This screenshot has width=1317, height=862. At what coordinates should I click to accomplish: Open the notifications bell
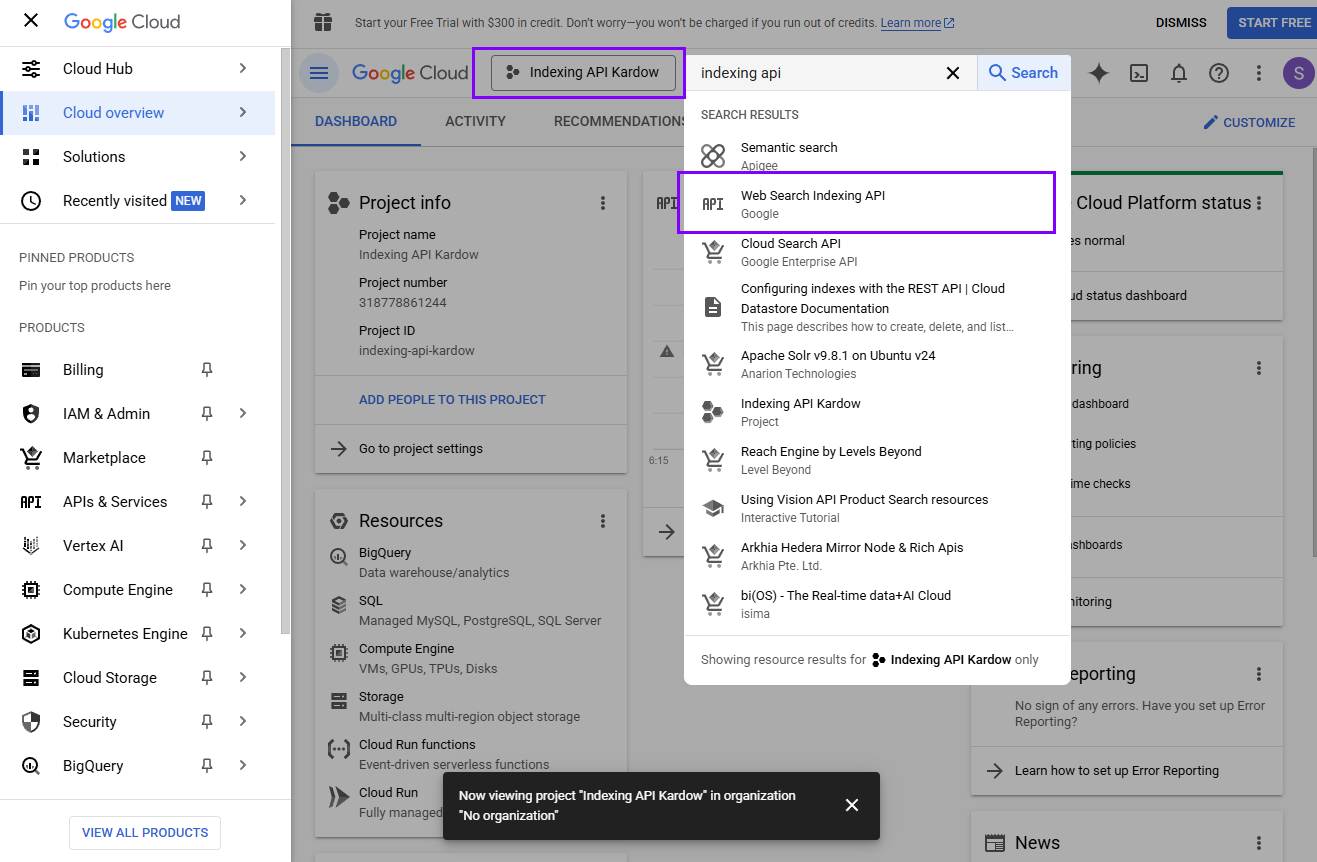(1178, 72)
